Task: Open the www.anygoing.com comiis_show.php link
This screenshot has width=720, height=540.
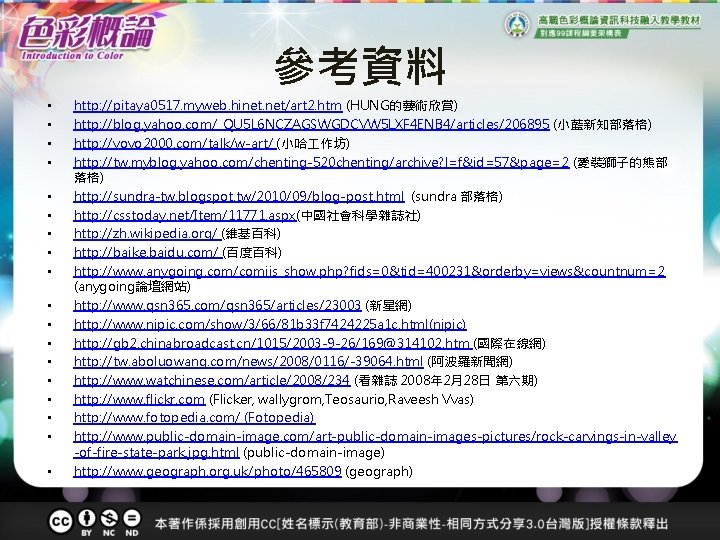Action: (369, 271)
